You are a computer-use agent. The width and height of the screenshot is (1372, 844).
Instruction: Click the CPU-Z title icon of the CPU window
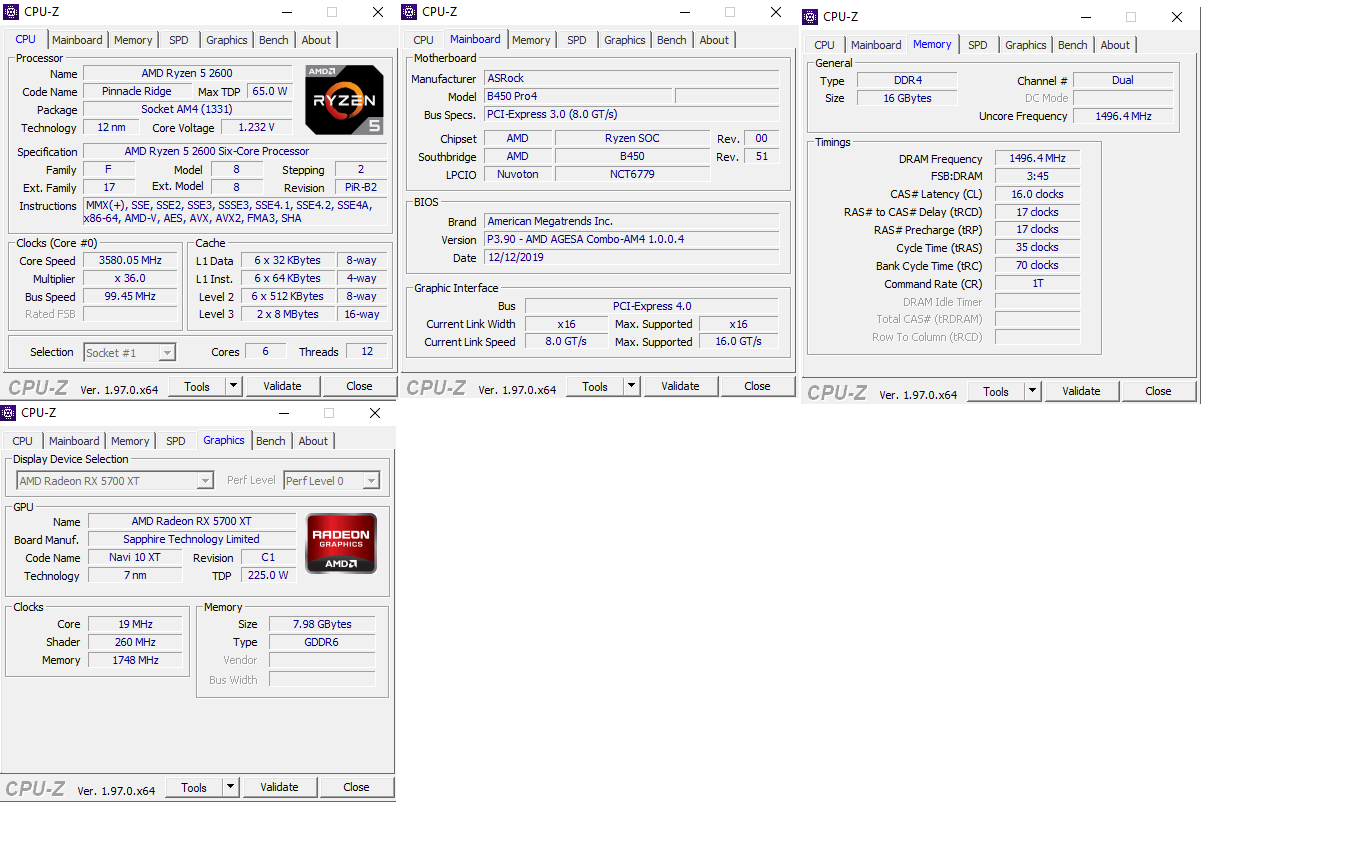(x=11, y=12)
